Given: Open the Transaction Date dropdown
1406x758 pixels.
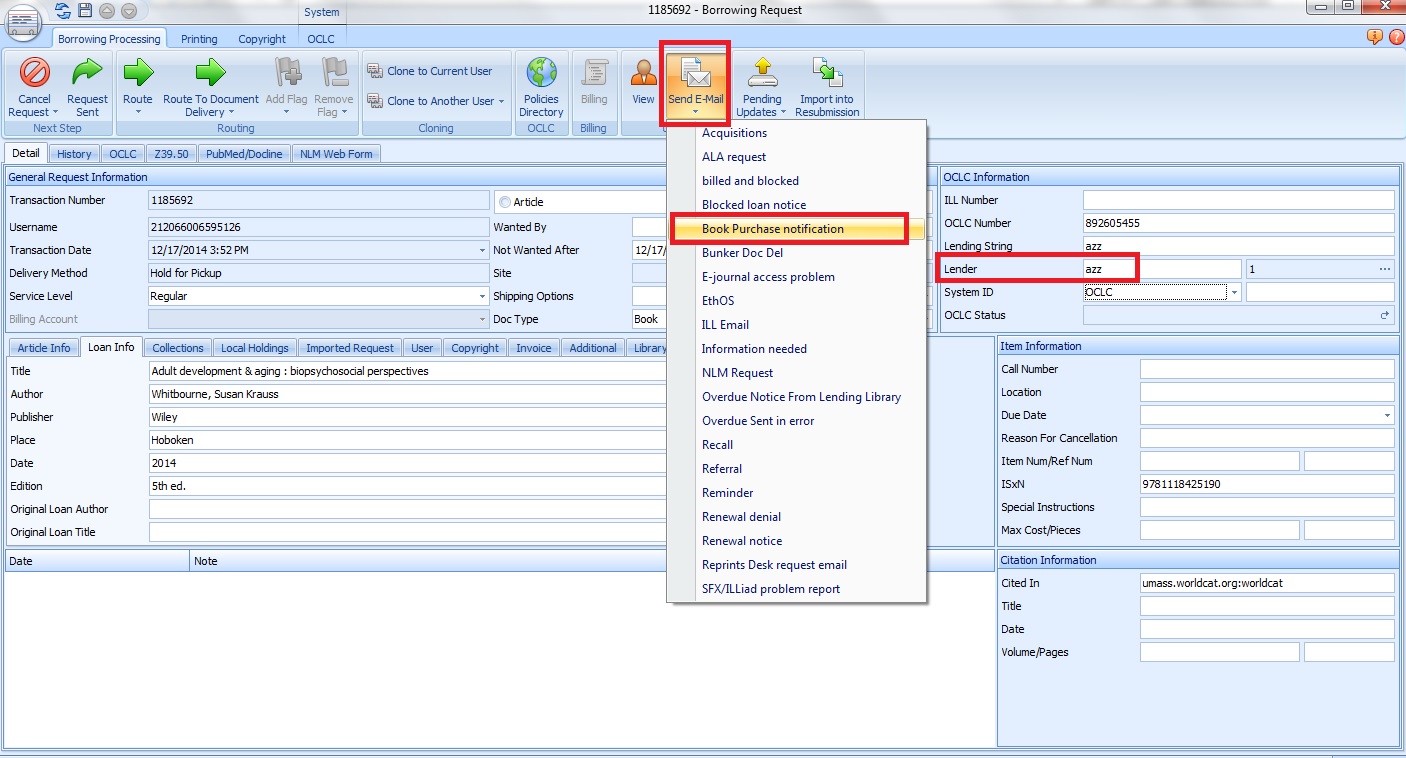Looking at the screenshot, I should click(482, 251).
